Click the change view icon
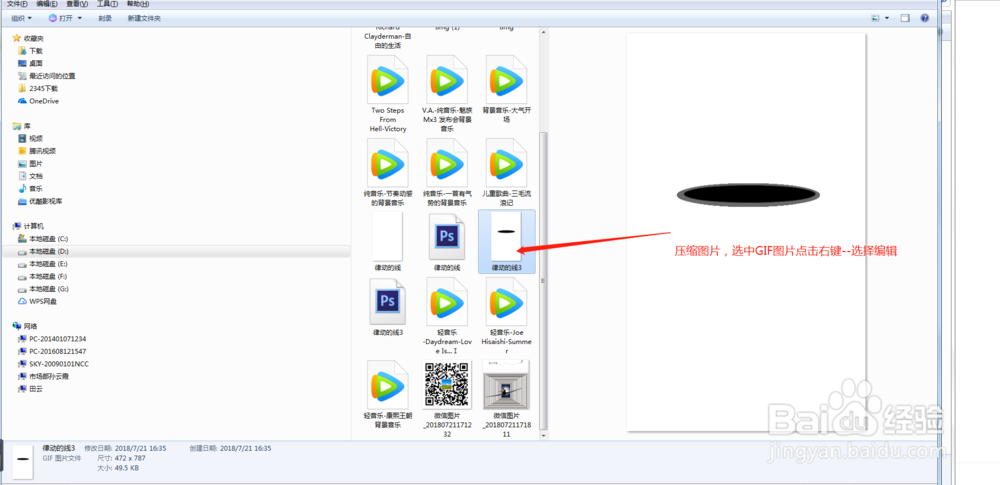 click(x=876, y=19)
